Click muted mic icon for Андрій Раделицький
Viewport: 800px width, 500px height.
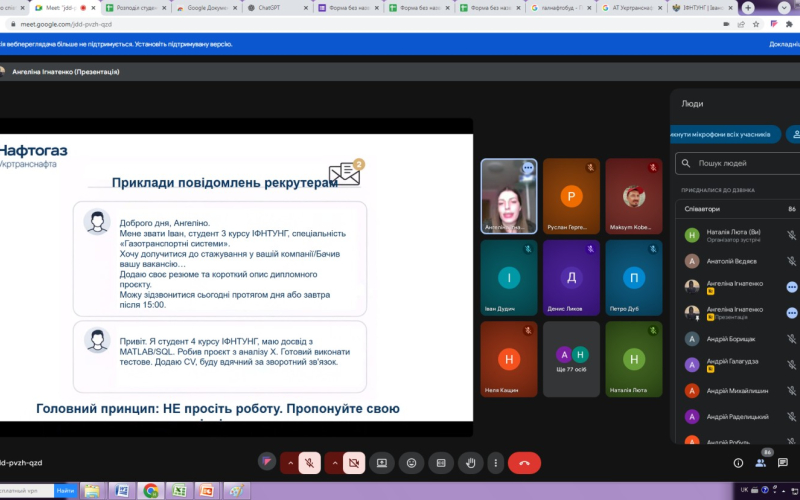pos(791,417)
